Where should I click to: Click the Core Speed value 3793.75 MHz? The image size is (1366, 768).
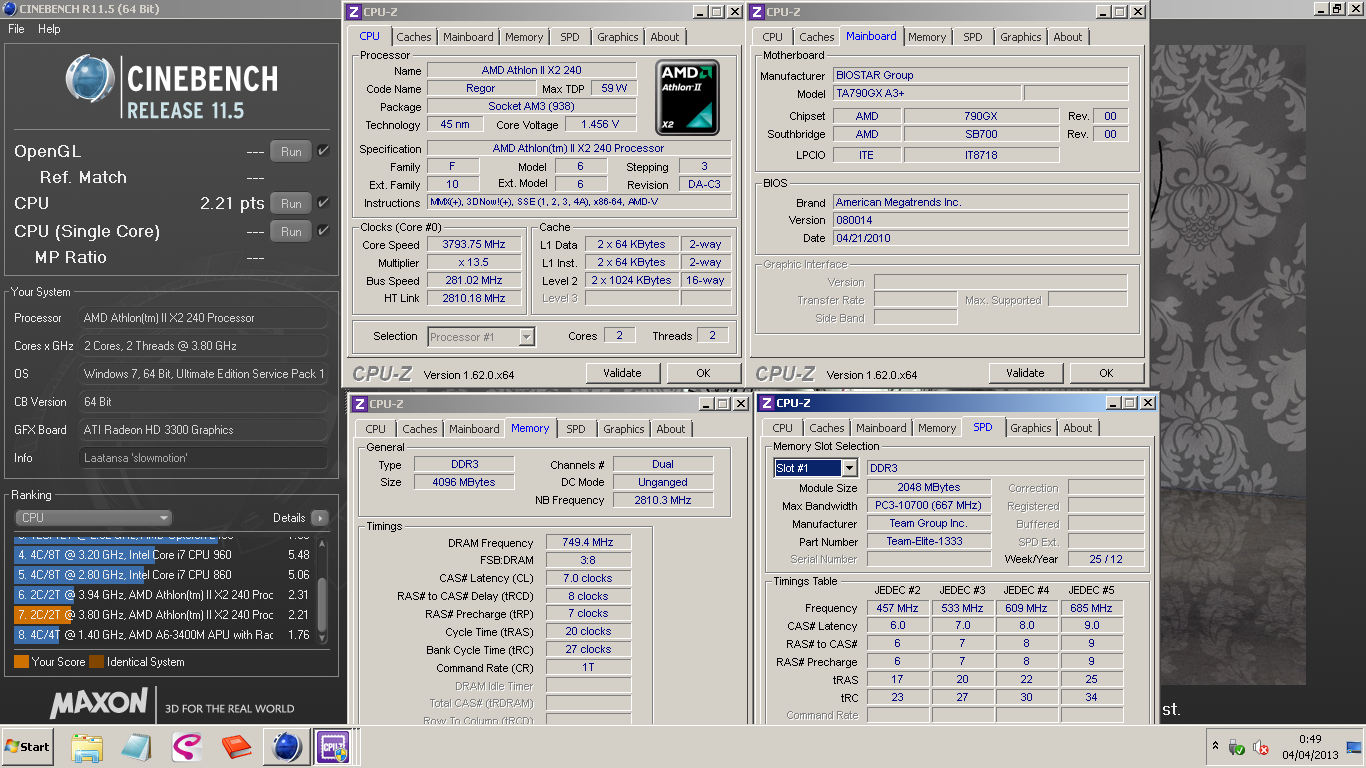coord(474,245)
